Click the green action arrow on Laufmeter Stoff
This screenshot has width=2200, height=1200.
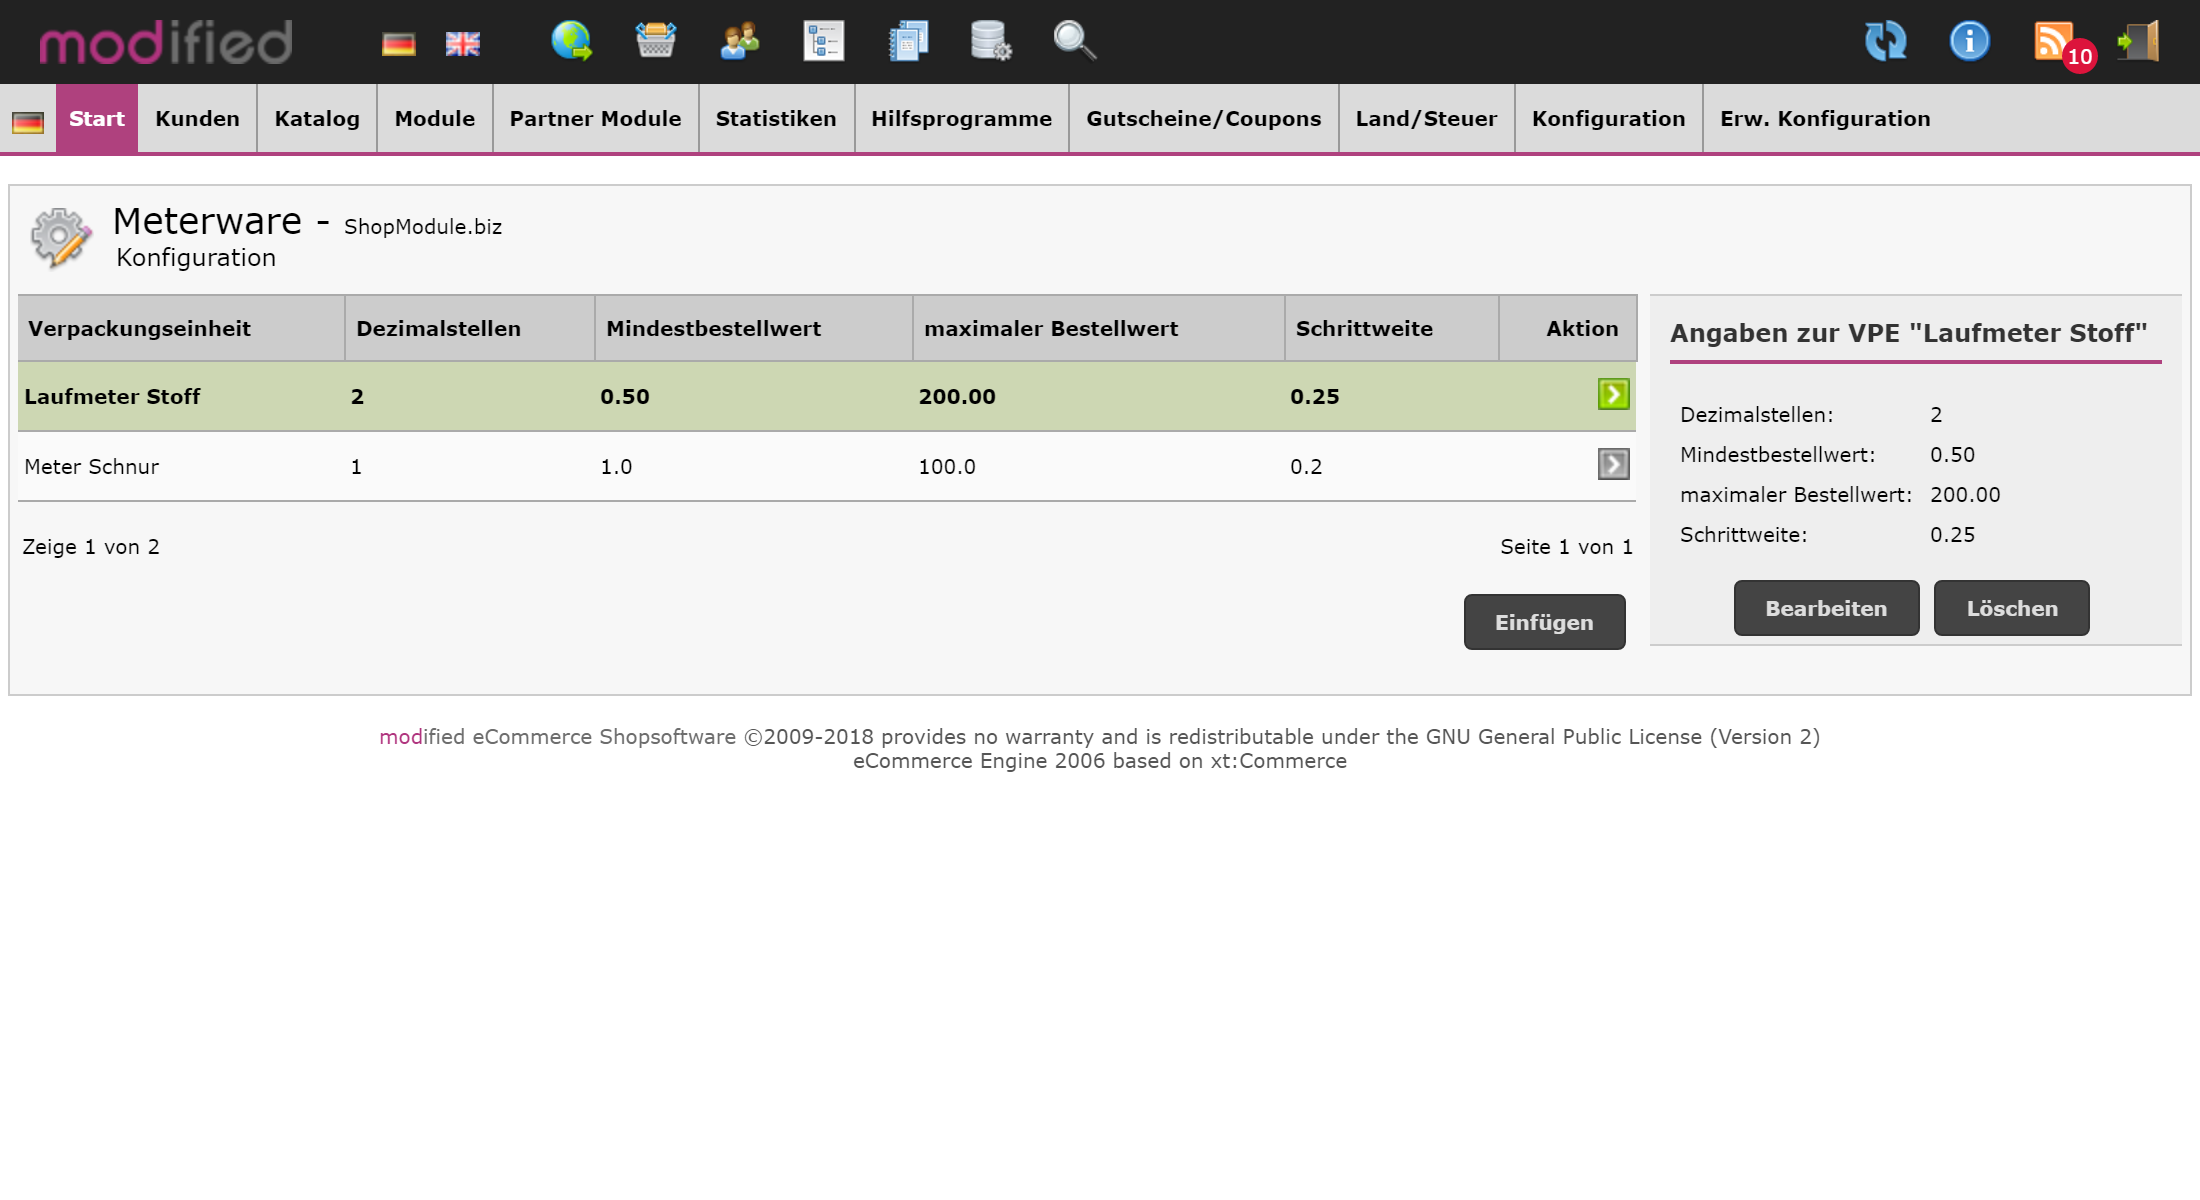(1613, 395)
